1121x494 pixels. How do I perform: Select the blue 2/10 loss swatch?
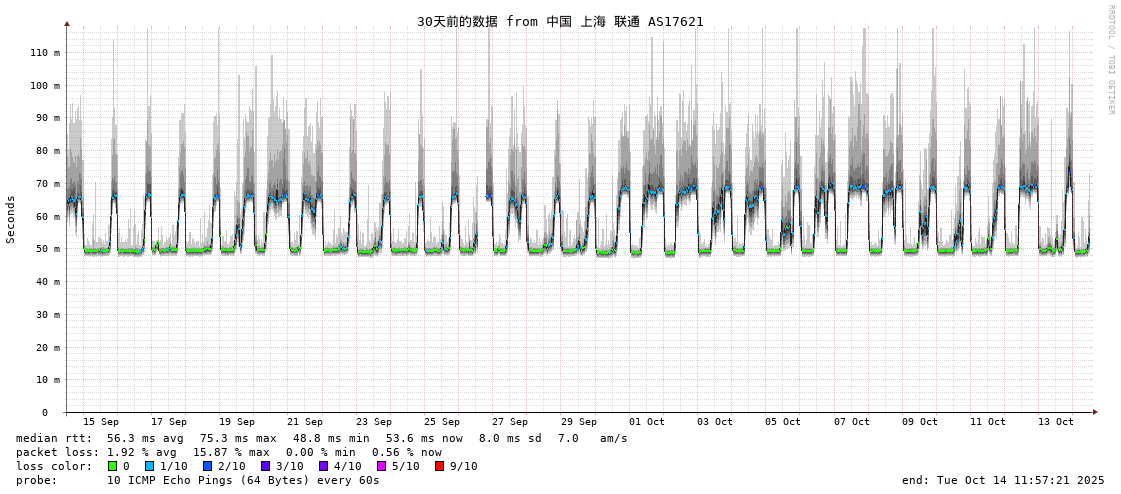pos(207,466)
